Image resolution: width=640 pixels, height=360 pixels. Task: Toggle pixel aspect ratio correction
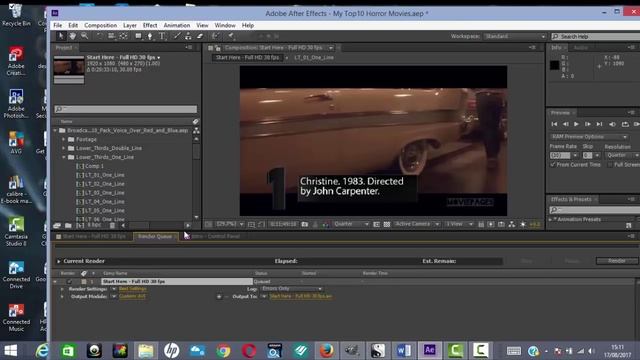[481, 224]
